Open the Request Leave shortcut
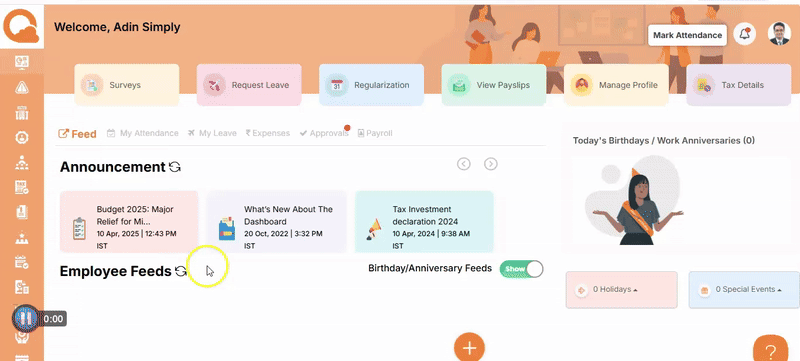 pos(249,85)
